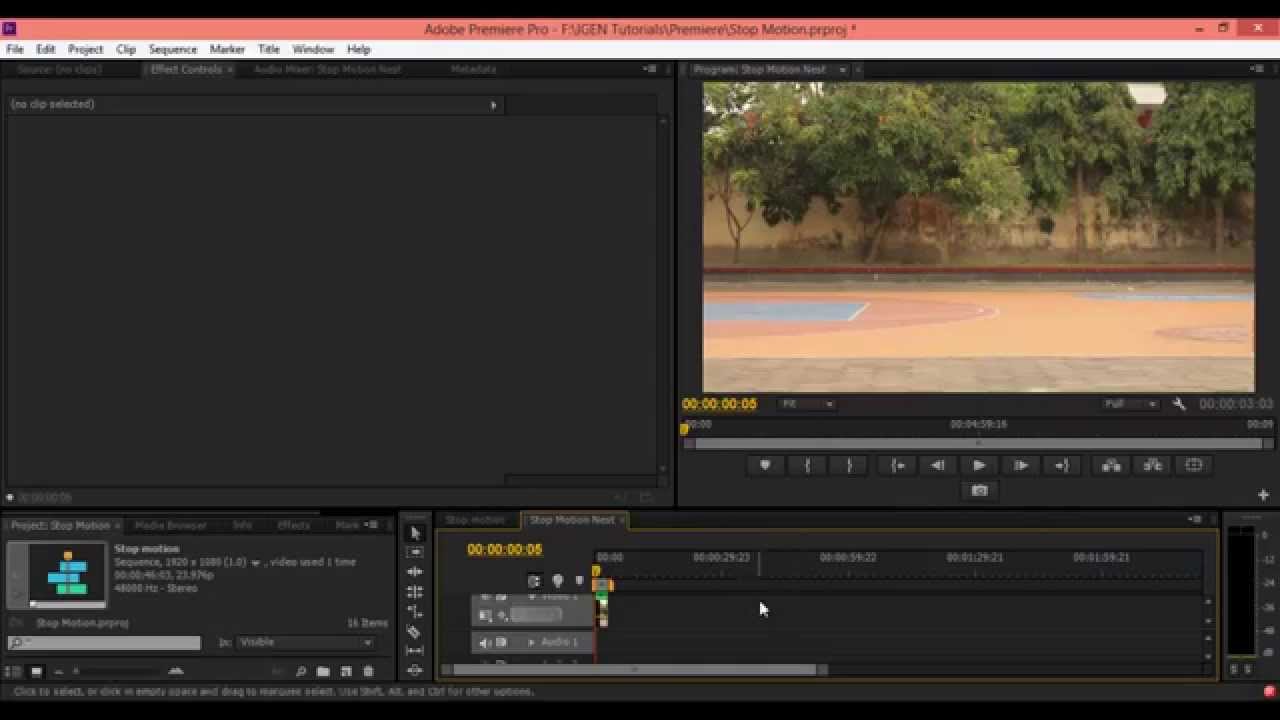Viewport: 1280px width, 720px height.
Task: Open the In: Visible dropdown in Project panel
Action: coord(305,642)
